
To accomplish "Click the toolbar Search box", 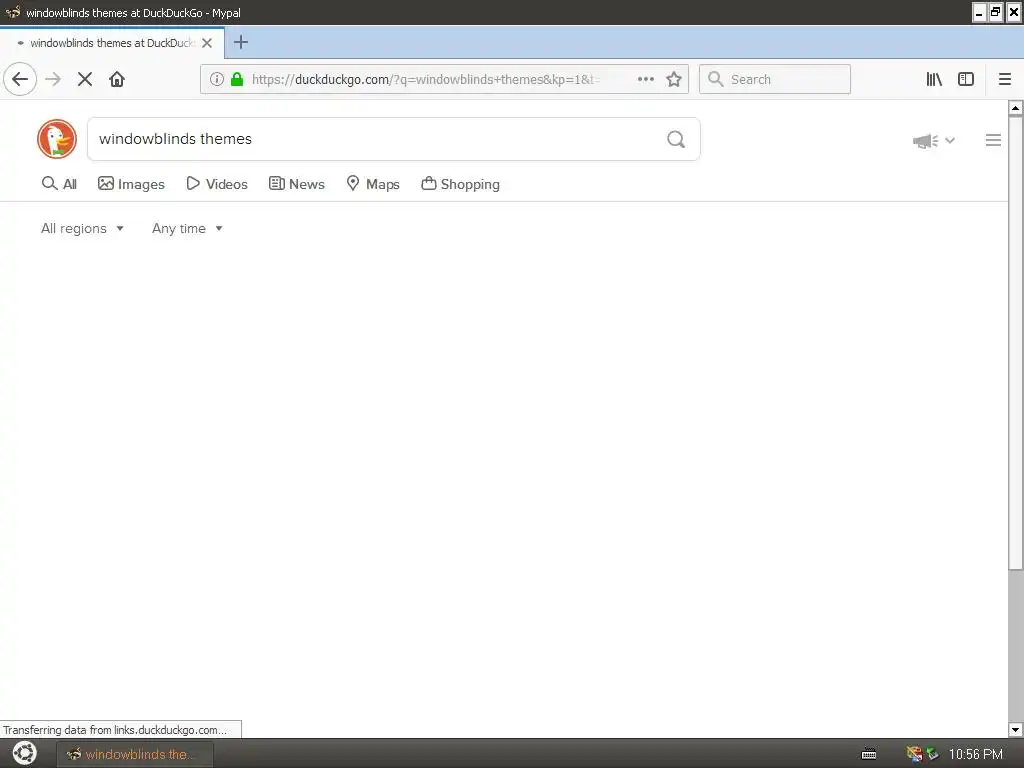I will (x=775, y=80).
